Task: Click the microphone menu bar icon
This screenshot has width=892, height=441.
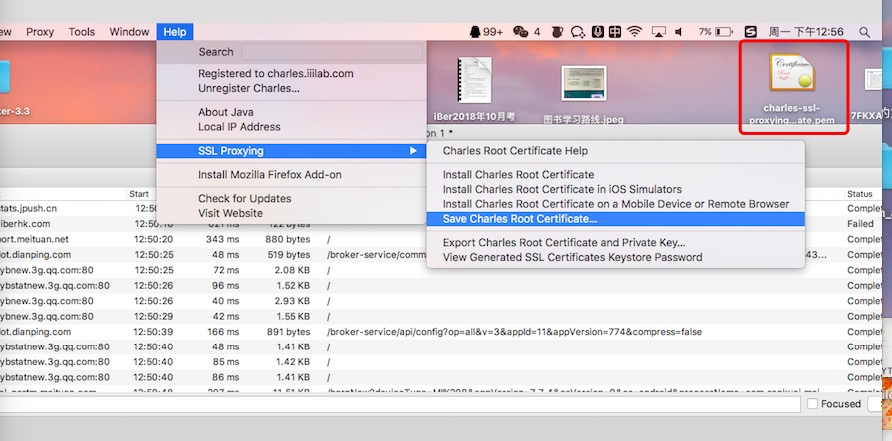Action: [597, 32]
